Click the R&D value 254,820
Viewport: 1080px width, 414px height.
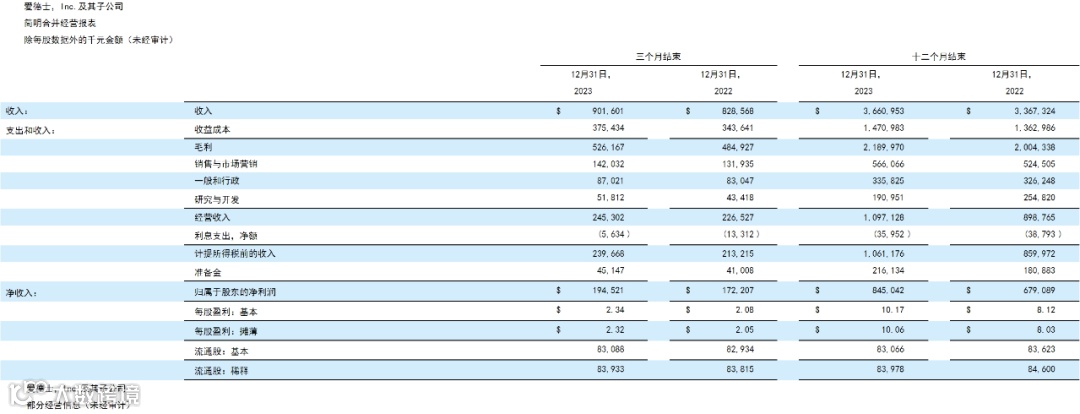pos(1039,199)
